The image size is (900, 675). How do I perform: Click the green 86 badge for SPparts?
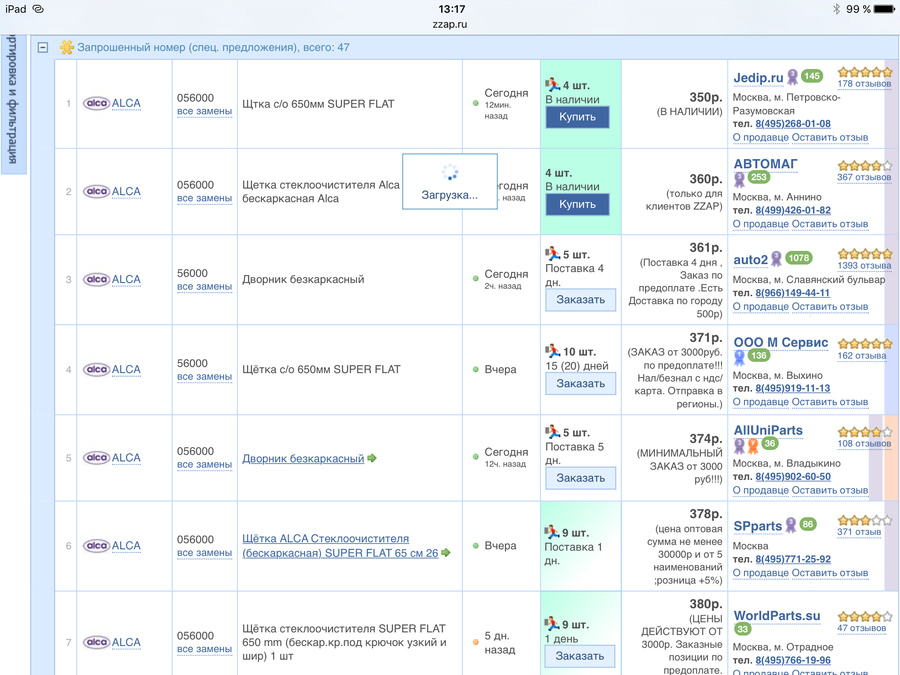click(x=808, y=524)
